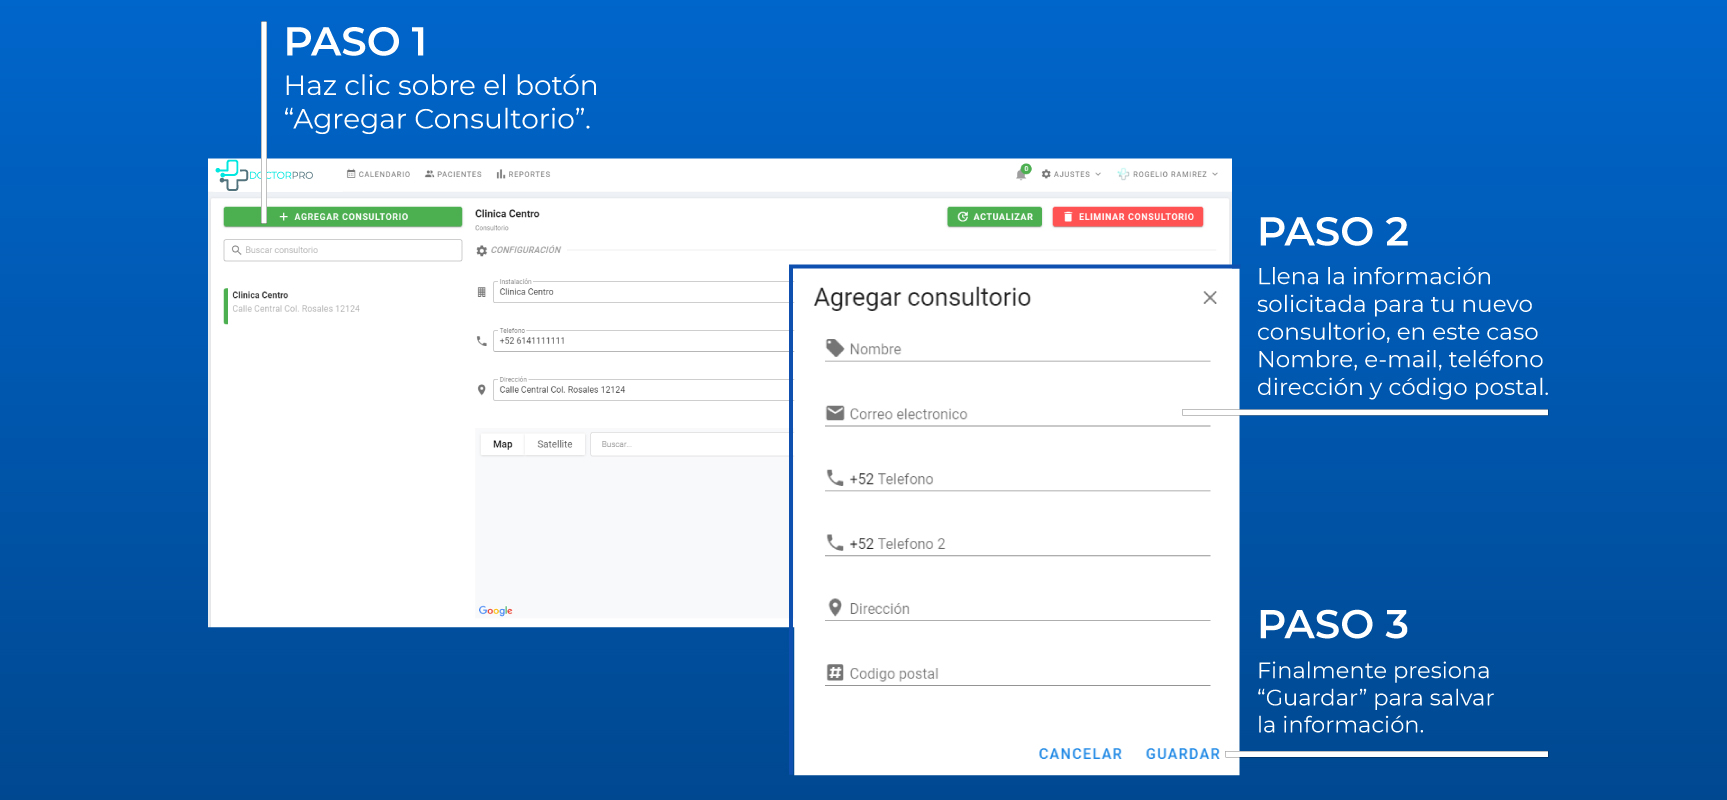Screen dimensions: 1727x800
Task: Open the Reportes menu item
Action: pyautogui.click(x=523, y=174)
